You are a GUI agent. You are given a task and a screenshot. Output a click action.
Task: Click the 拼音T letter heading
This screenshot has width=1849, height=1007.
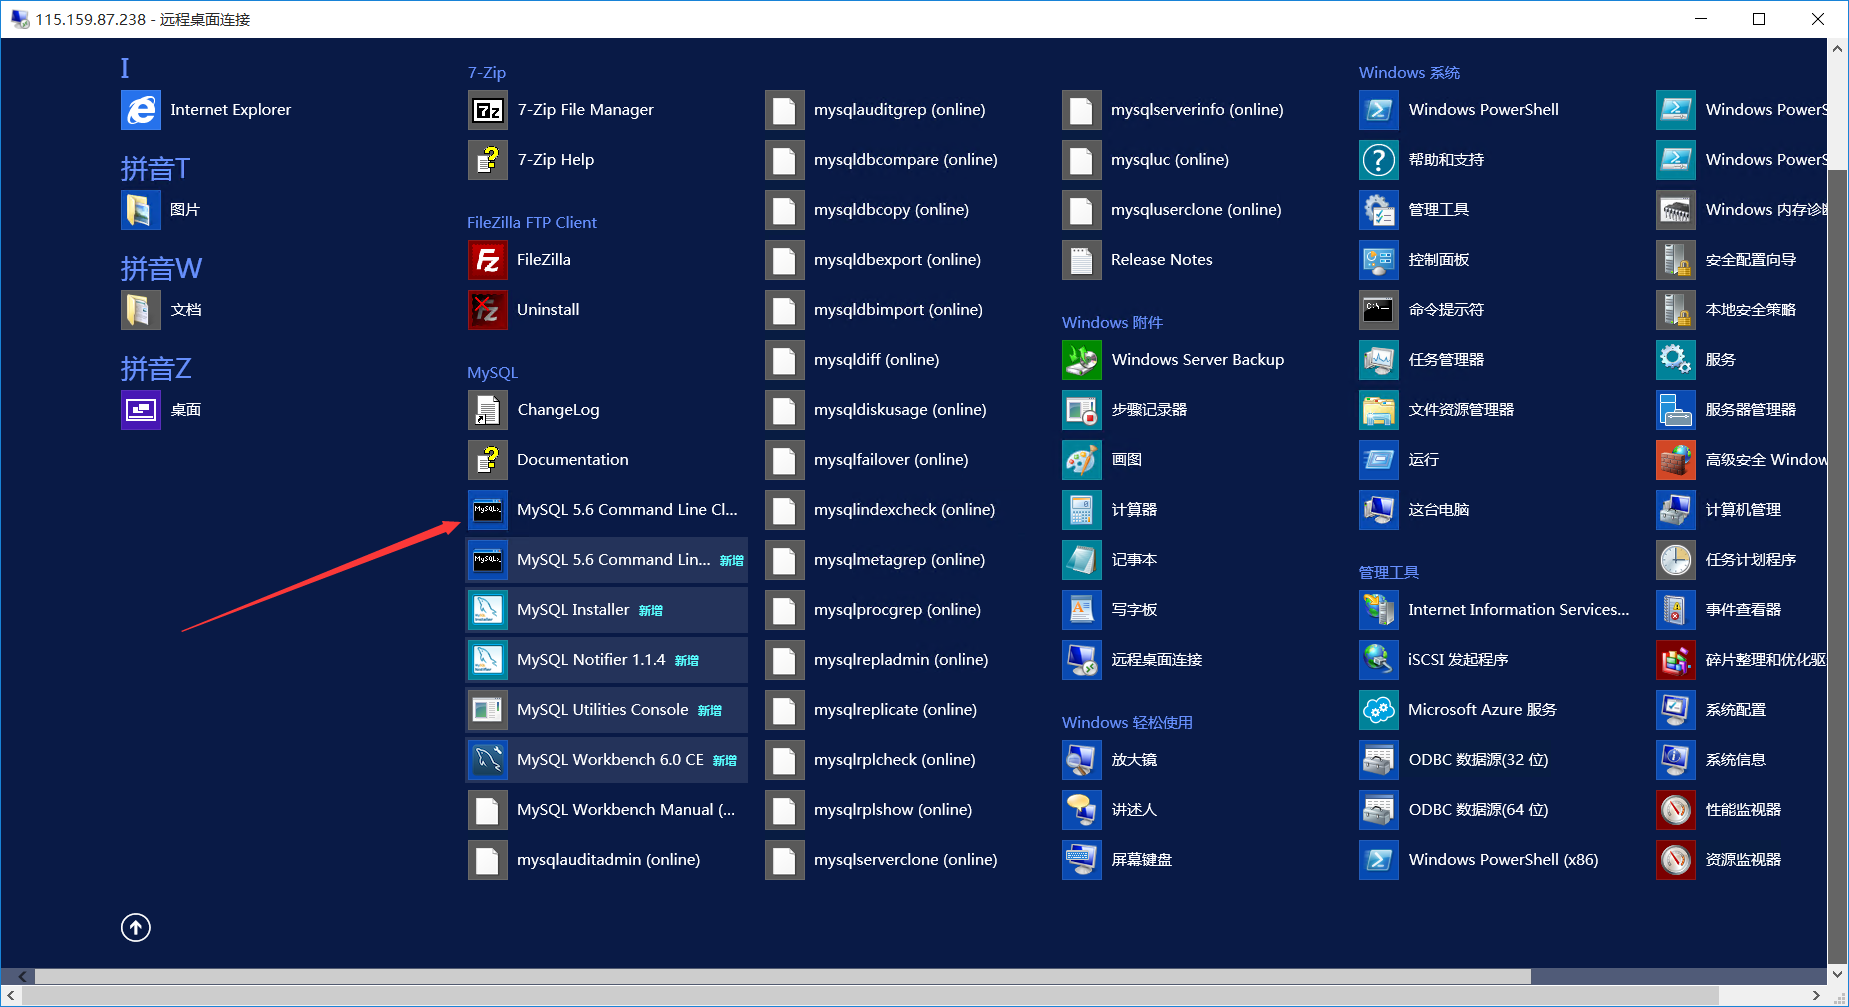point(155,169)
